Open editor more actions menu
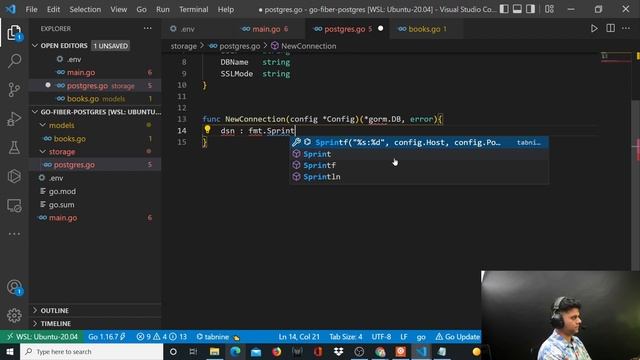The width and height of the screenshot is (640, 360). coord(626,28)
